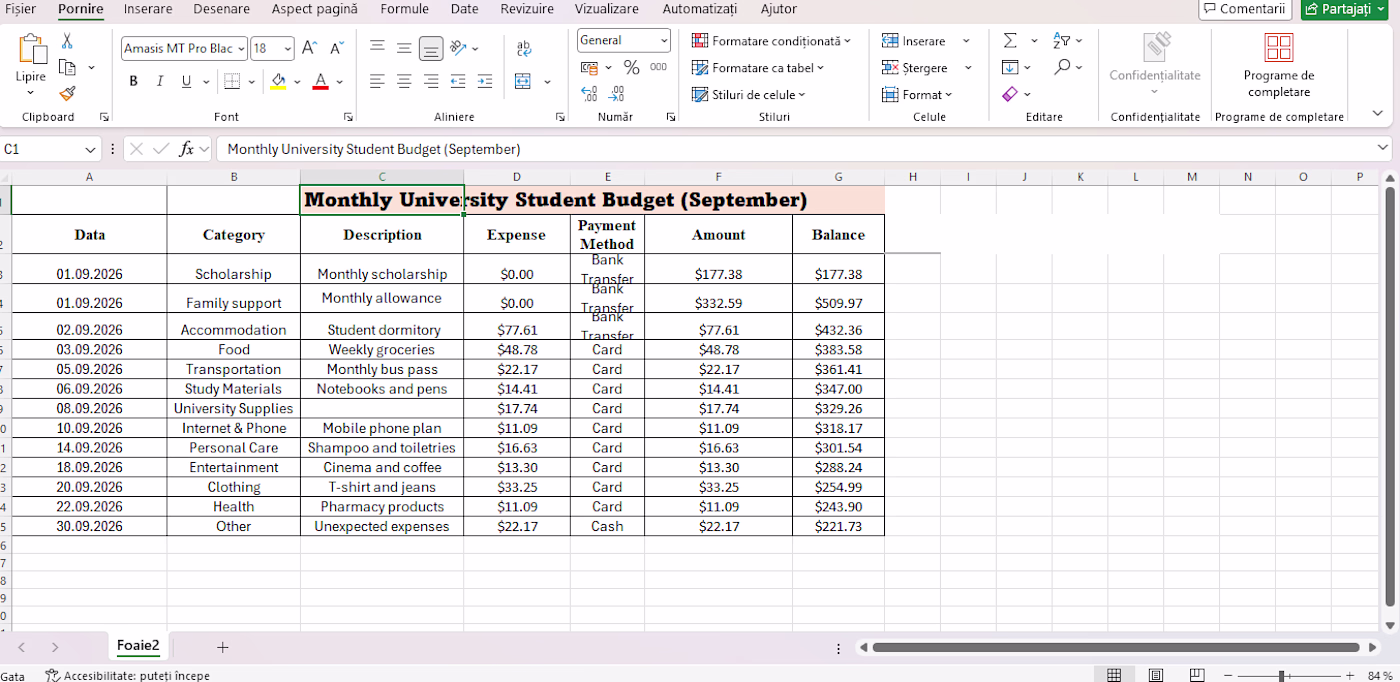Screen dimensions: 1400x682
Task: Switch to the Inserare tab
Action: 148,9
